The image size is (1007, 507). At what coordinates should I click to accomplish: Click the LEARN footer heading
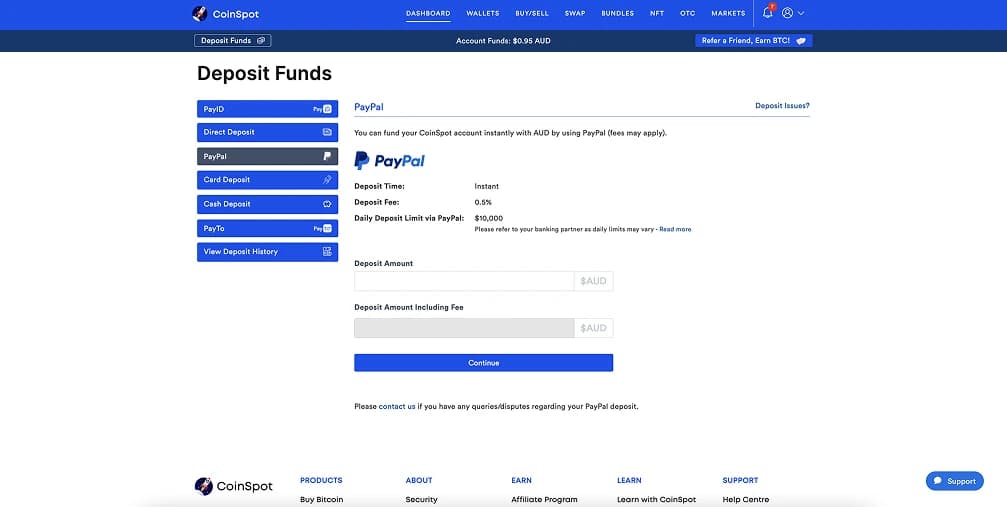pos(629,480)
